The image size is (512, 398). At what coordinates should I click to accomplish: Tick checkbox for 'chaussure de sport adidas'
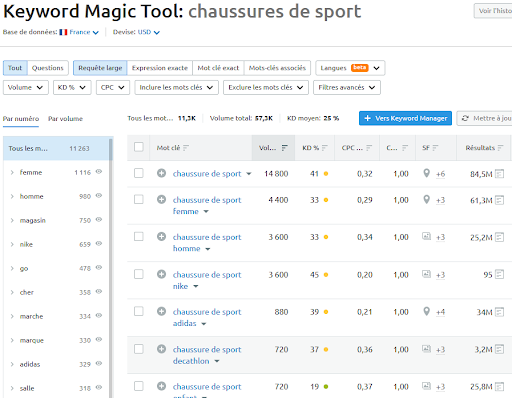139,311
